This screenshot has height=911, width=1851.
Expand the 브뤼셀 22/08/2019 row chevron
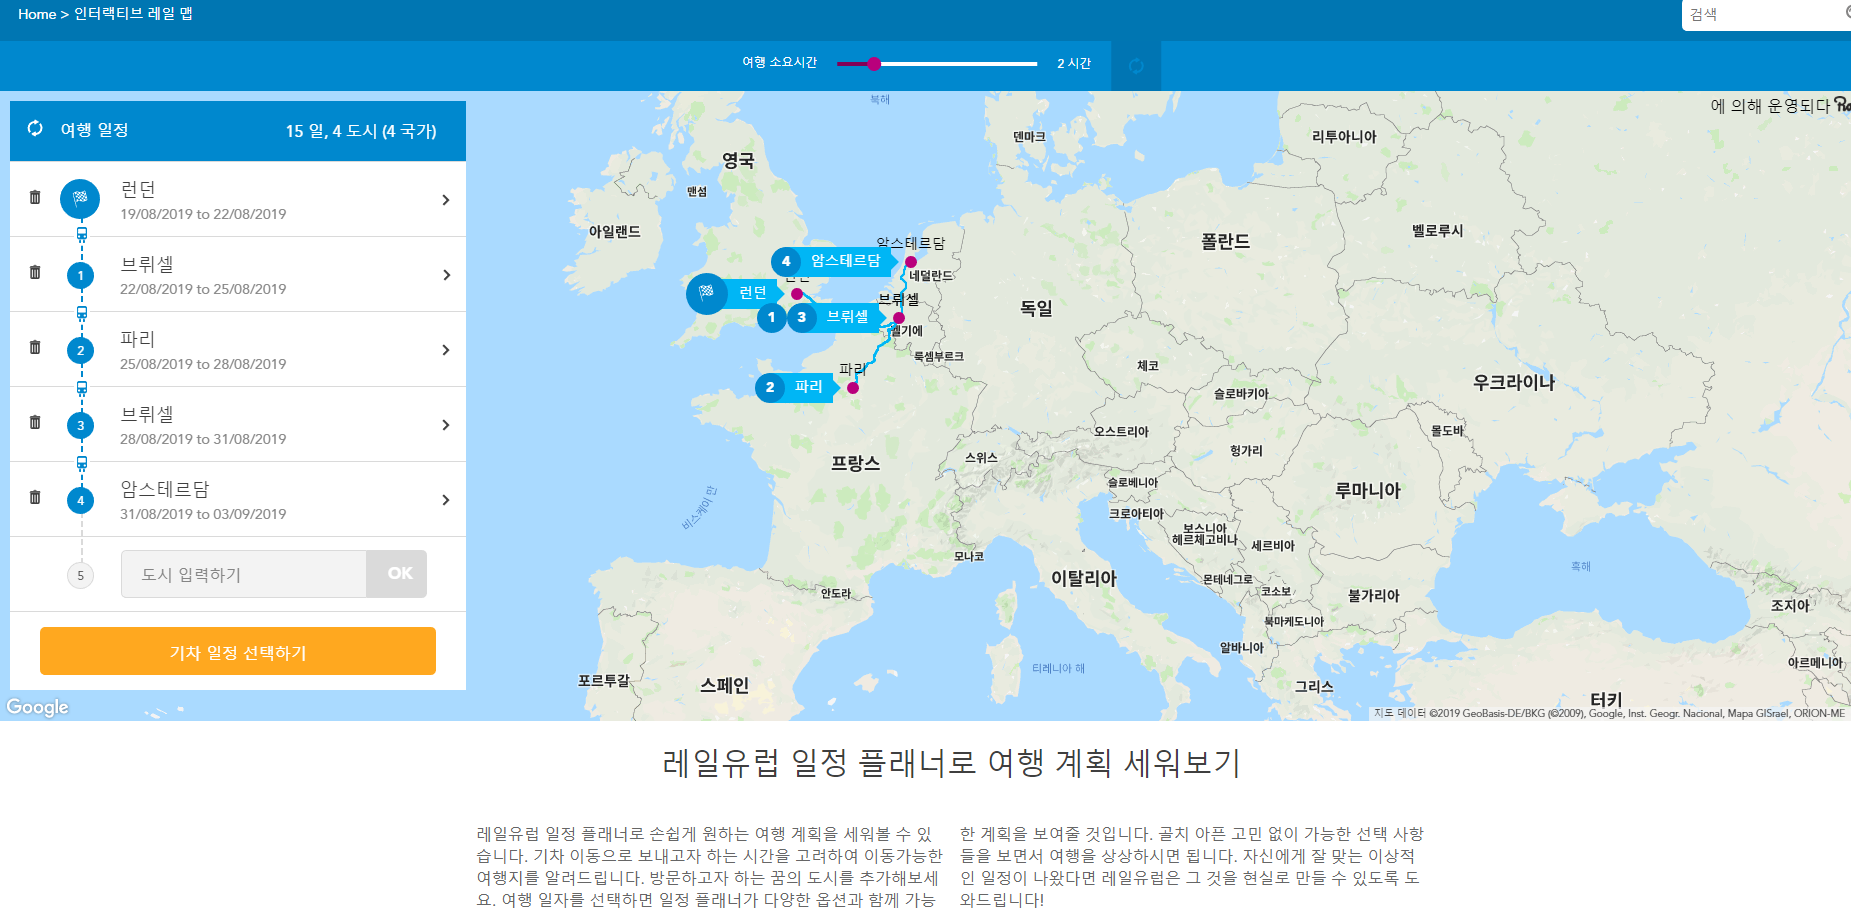pyautogui.click(x=446, y=275)
